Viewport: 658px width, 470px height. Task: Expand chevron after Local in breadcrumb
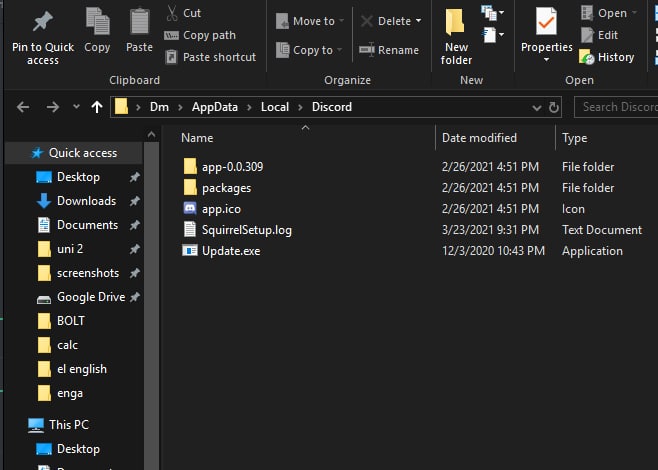300,107
